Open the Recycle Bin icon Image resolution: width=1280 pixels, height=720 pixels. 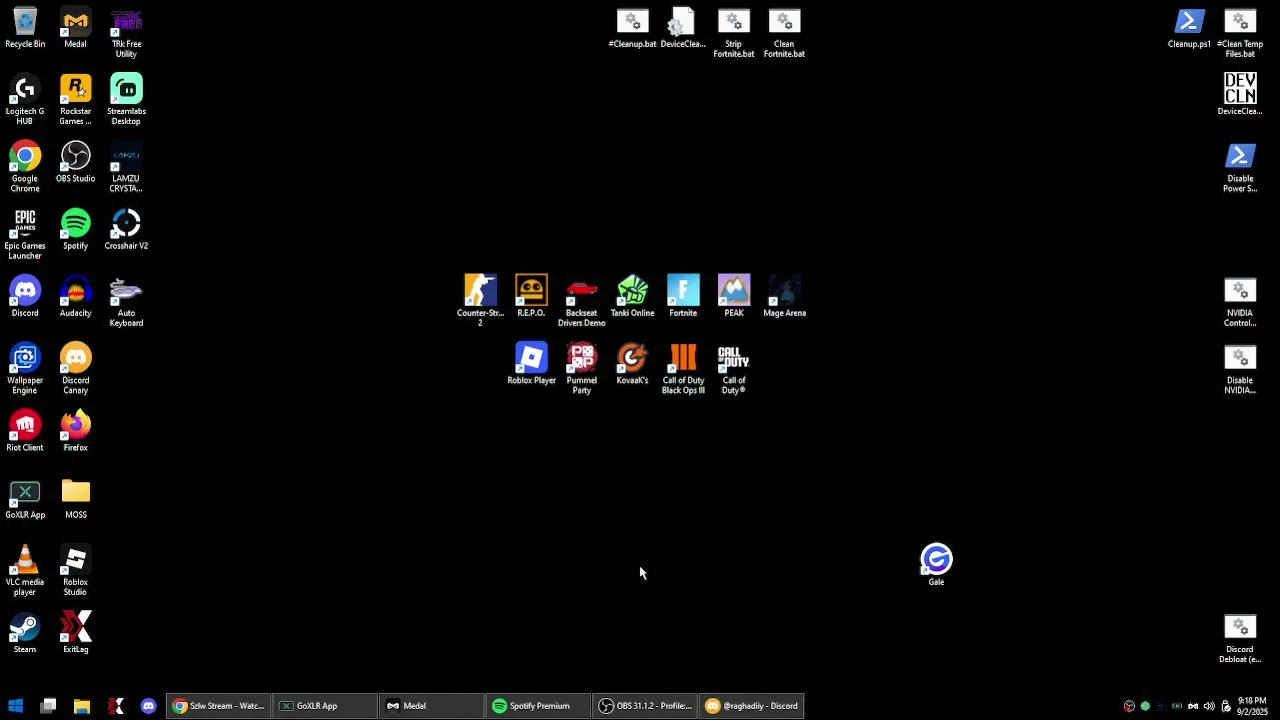pyautogui.click(x=25, y=28)
